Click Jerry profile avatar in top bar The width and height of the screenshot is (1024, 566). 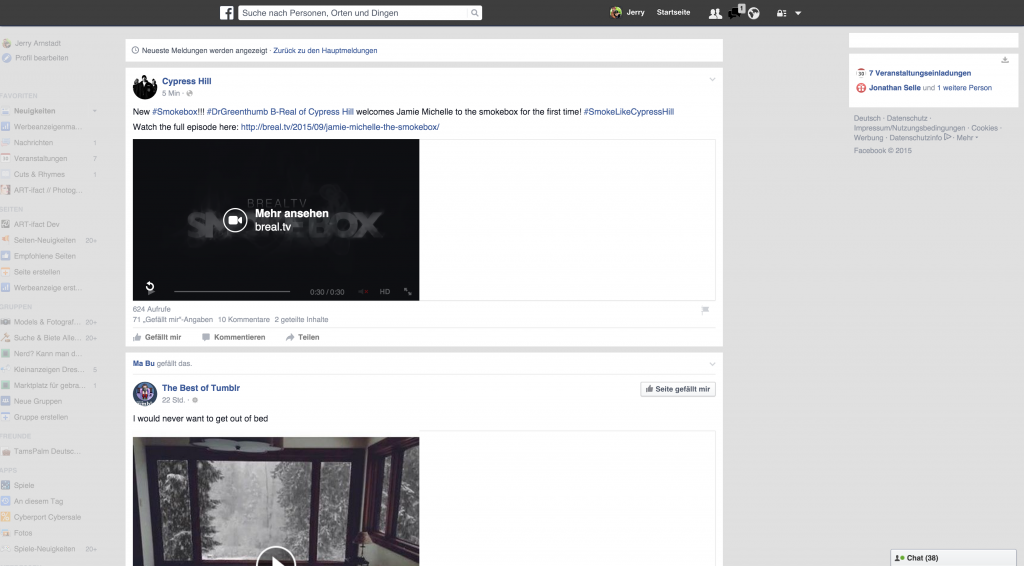pyautogui.click(x=615, y=12)
